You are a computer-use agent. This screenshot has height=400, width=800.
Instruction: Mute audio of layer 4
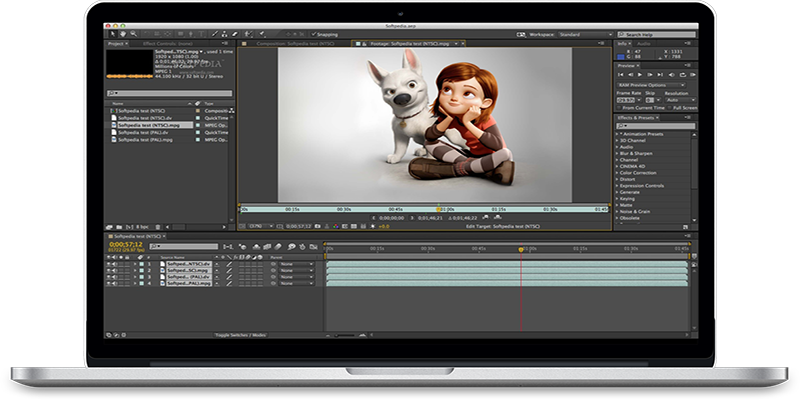click(x=114, y=283)
